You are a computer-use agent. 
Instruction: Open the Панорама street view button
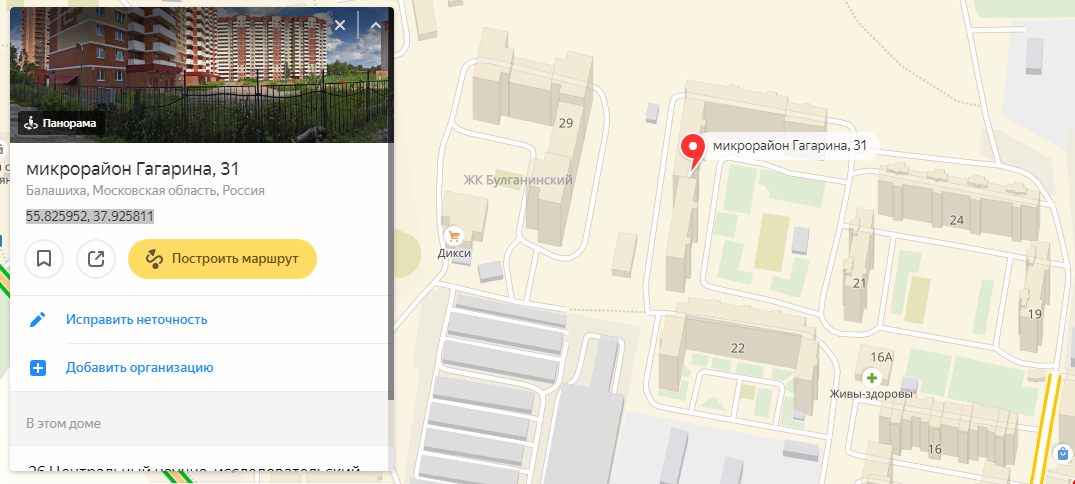click(62, 123)
